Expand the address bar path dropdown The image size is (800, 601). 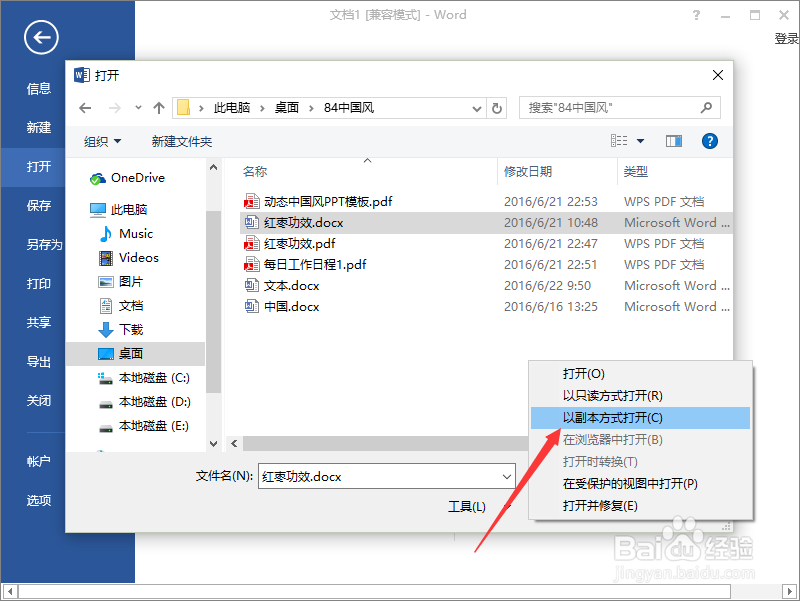click(x=477, y=108)
